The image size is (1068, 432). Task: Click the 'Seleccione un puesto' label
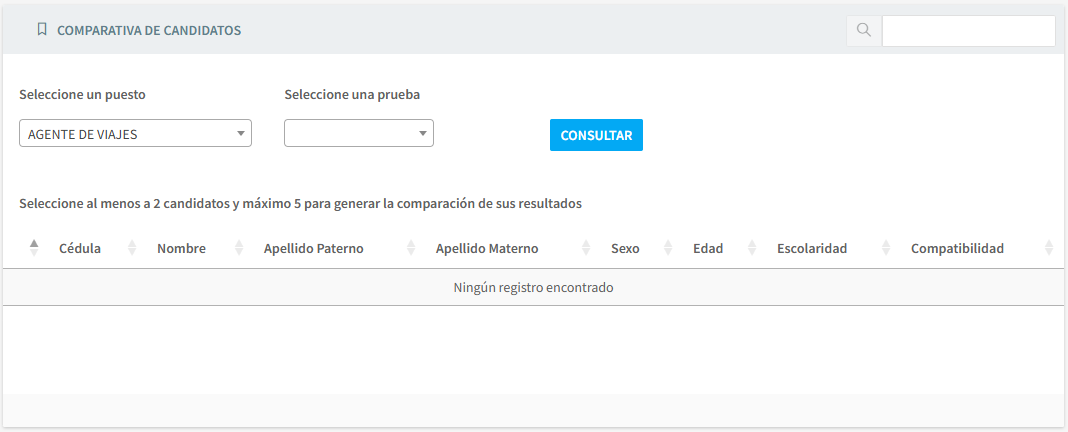pyautogui.click(x=82, y=95)
